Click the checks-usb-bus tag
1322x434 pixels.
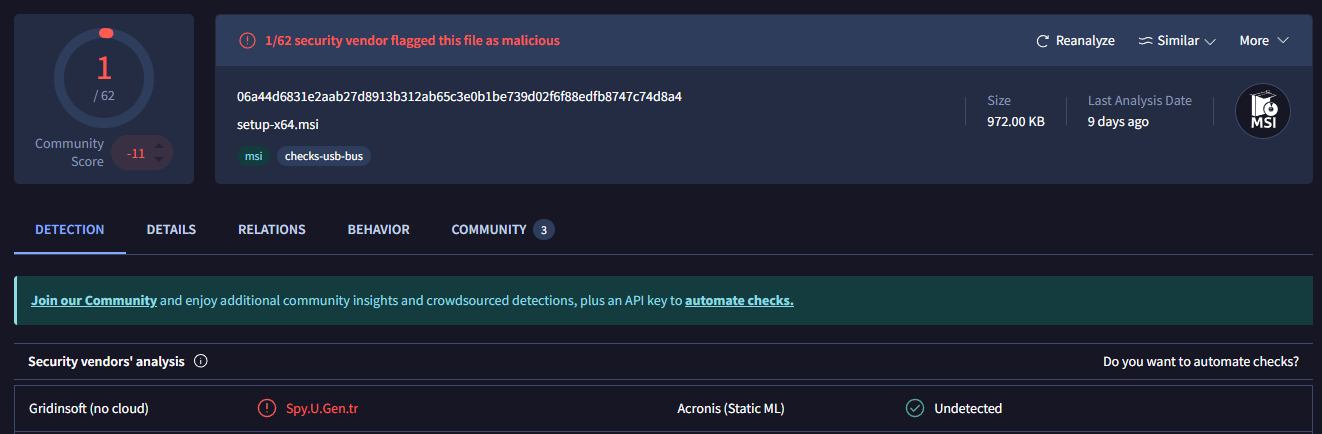[x=324, y=156]
